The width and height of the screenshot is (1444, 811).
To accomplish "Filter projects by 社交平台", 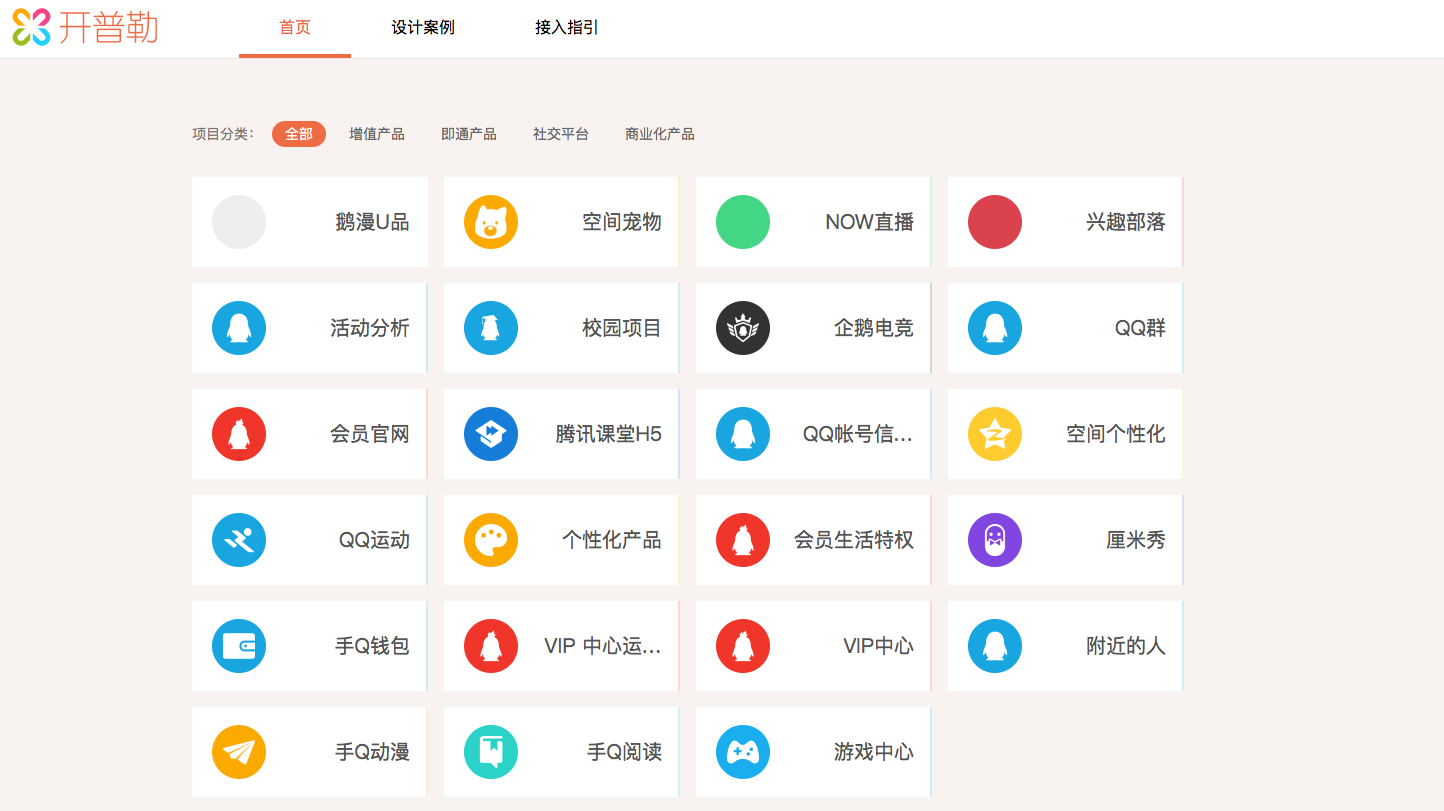I will (561, 134).
